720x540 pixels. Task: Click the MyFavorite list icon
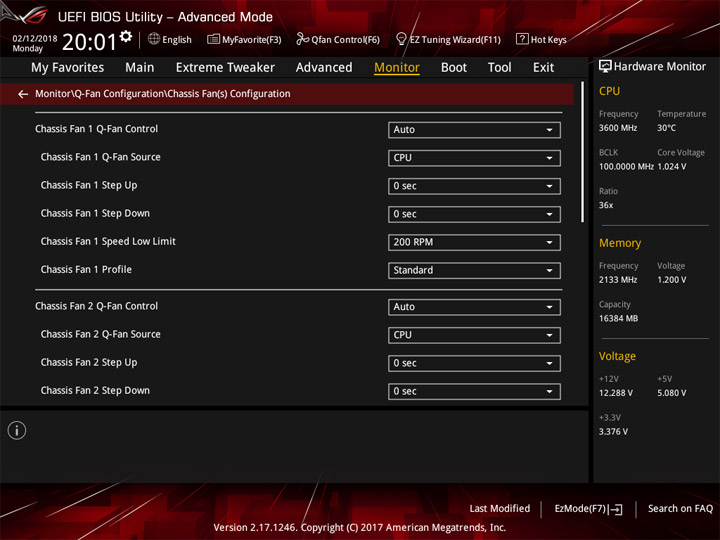click(213, 39)
